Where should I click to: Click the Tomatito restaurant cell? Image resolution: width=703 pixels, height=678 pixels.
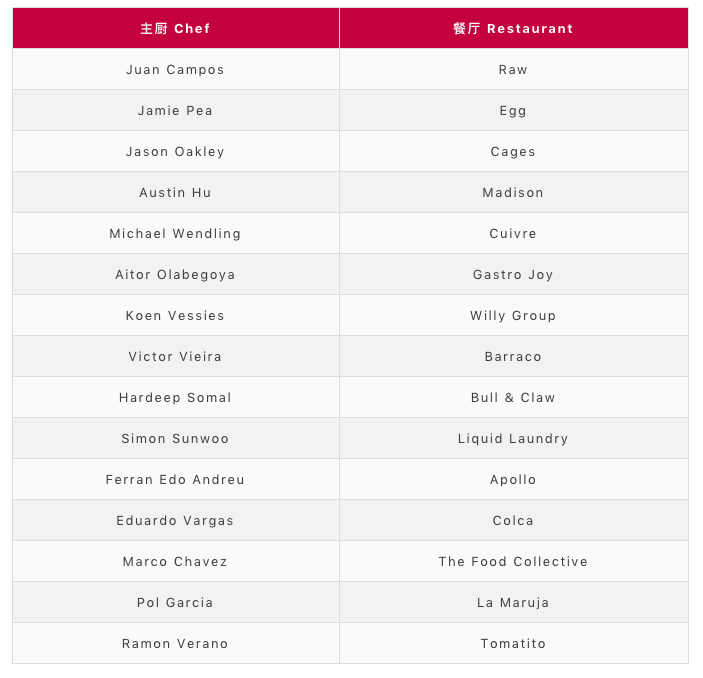coord(514,643)
